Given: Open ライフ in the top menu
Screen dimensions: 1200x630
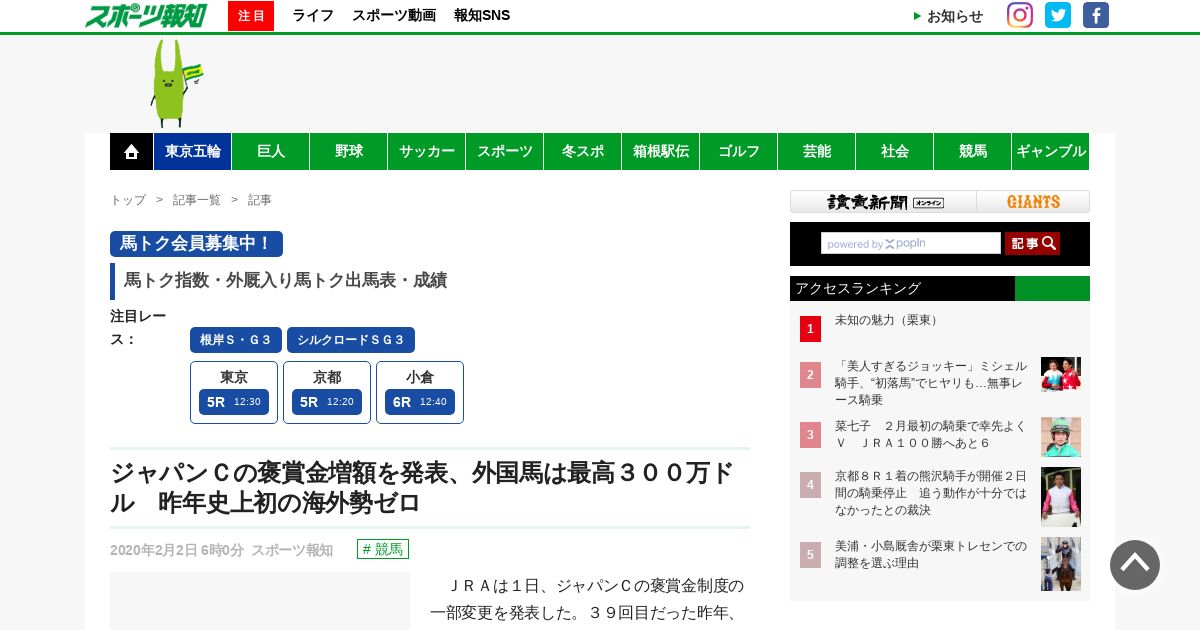Looking at the screenshot, I should point(313,16).
